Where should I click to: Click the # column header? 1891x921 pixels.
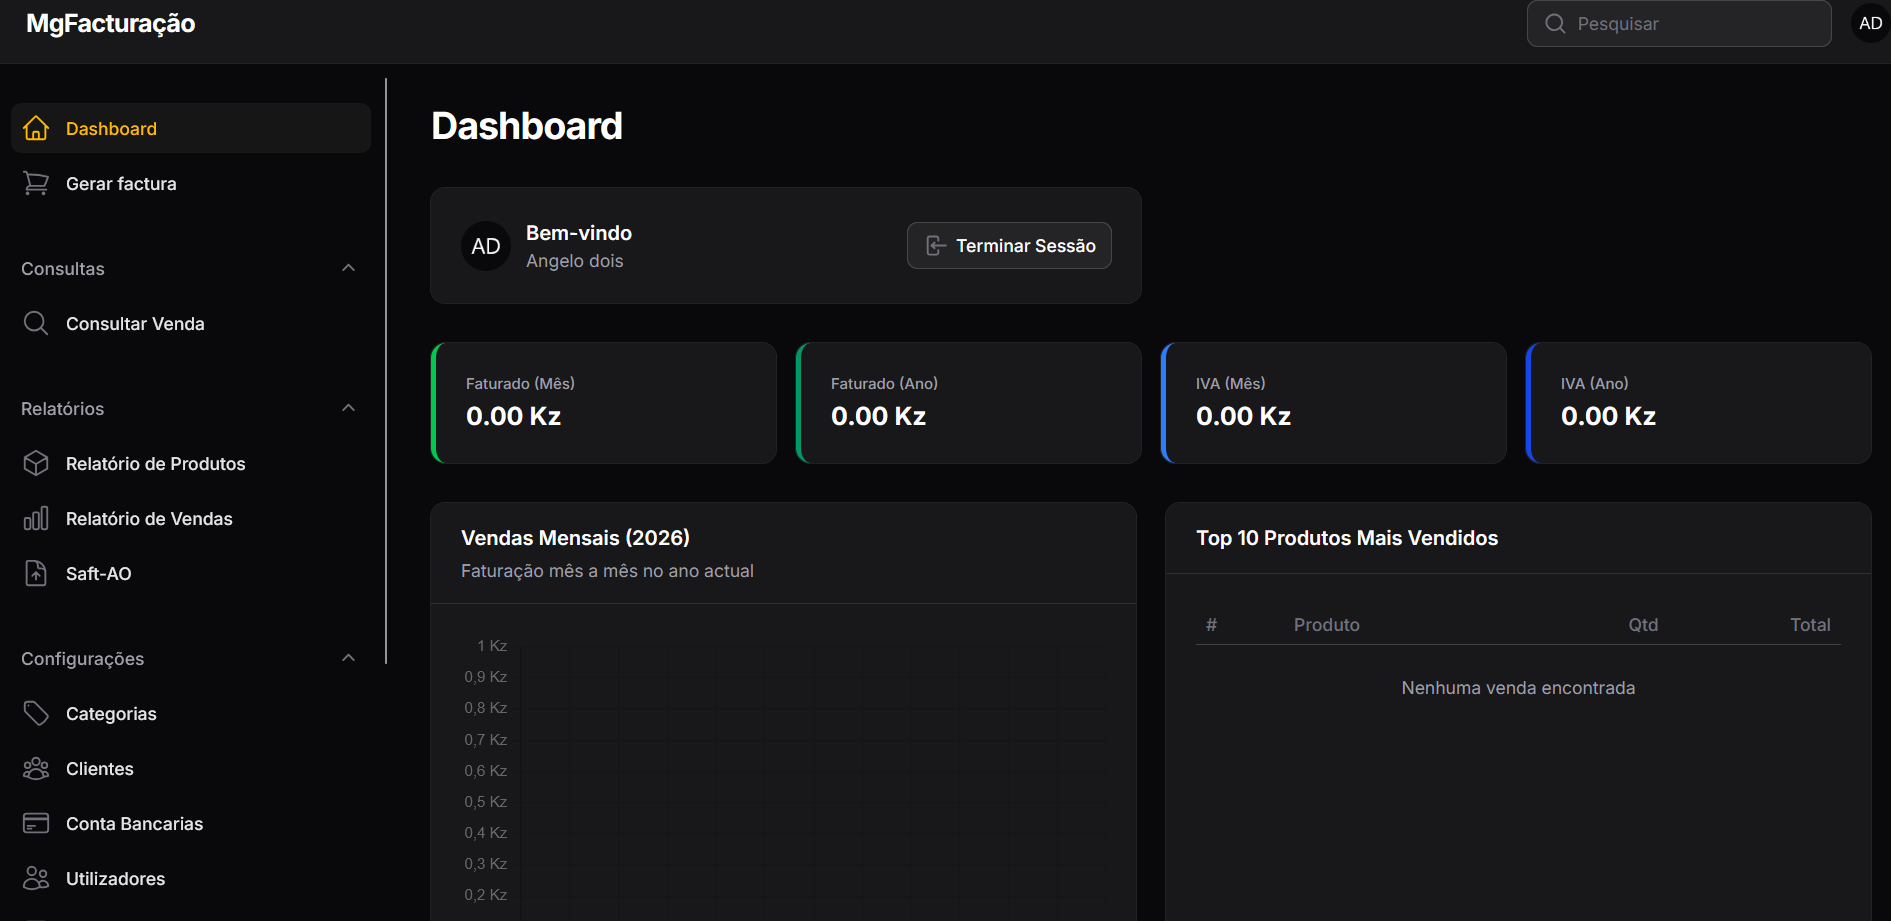pos(1211,625)
